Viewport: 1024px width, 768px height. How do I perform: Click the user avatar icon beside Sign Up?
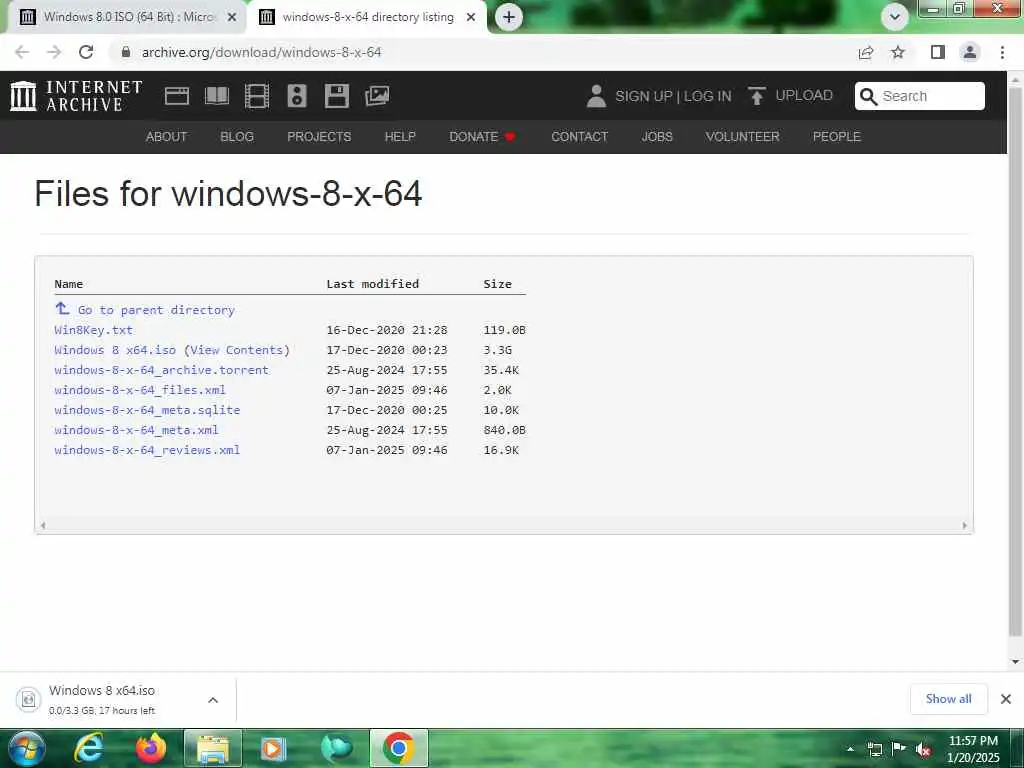(596, 96)
